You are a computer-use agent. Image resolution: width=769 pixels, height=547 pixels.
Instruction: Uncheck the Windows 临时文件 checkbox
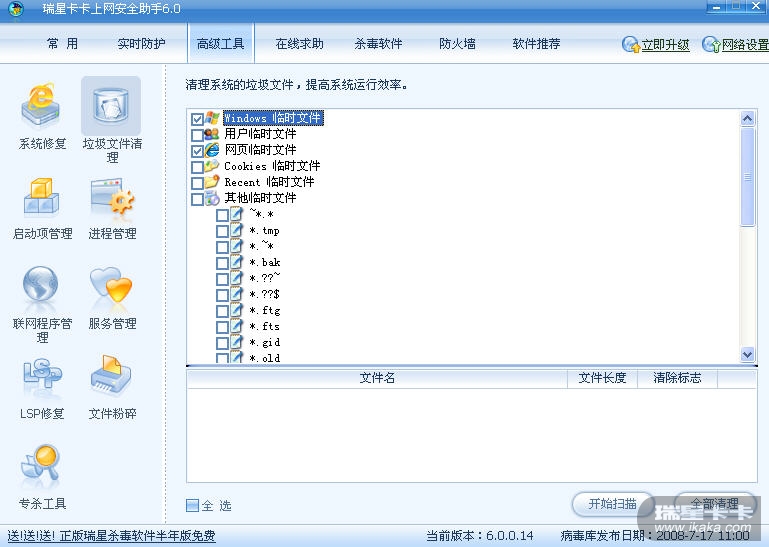click(x=197, y=119)
